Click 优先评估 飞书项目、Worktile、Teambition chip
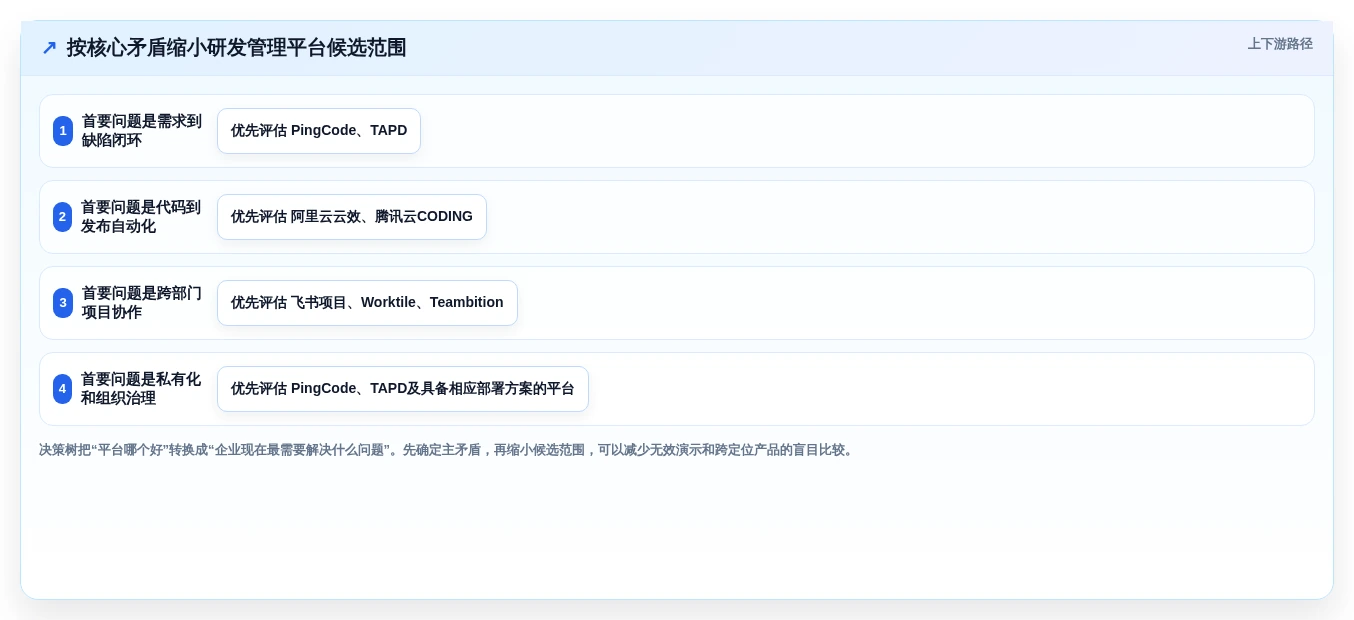This screenshot has width=1354, height=620. tap(367, 303)
